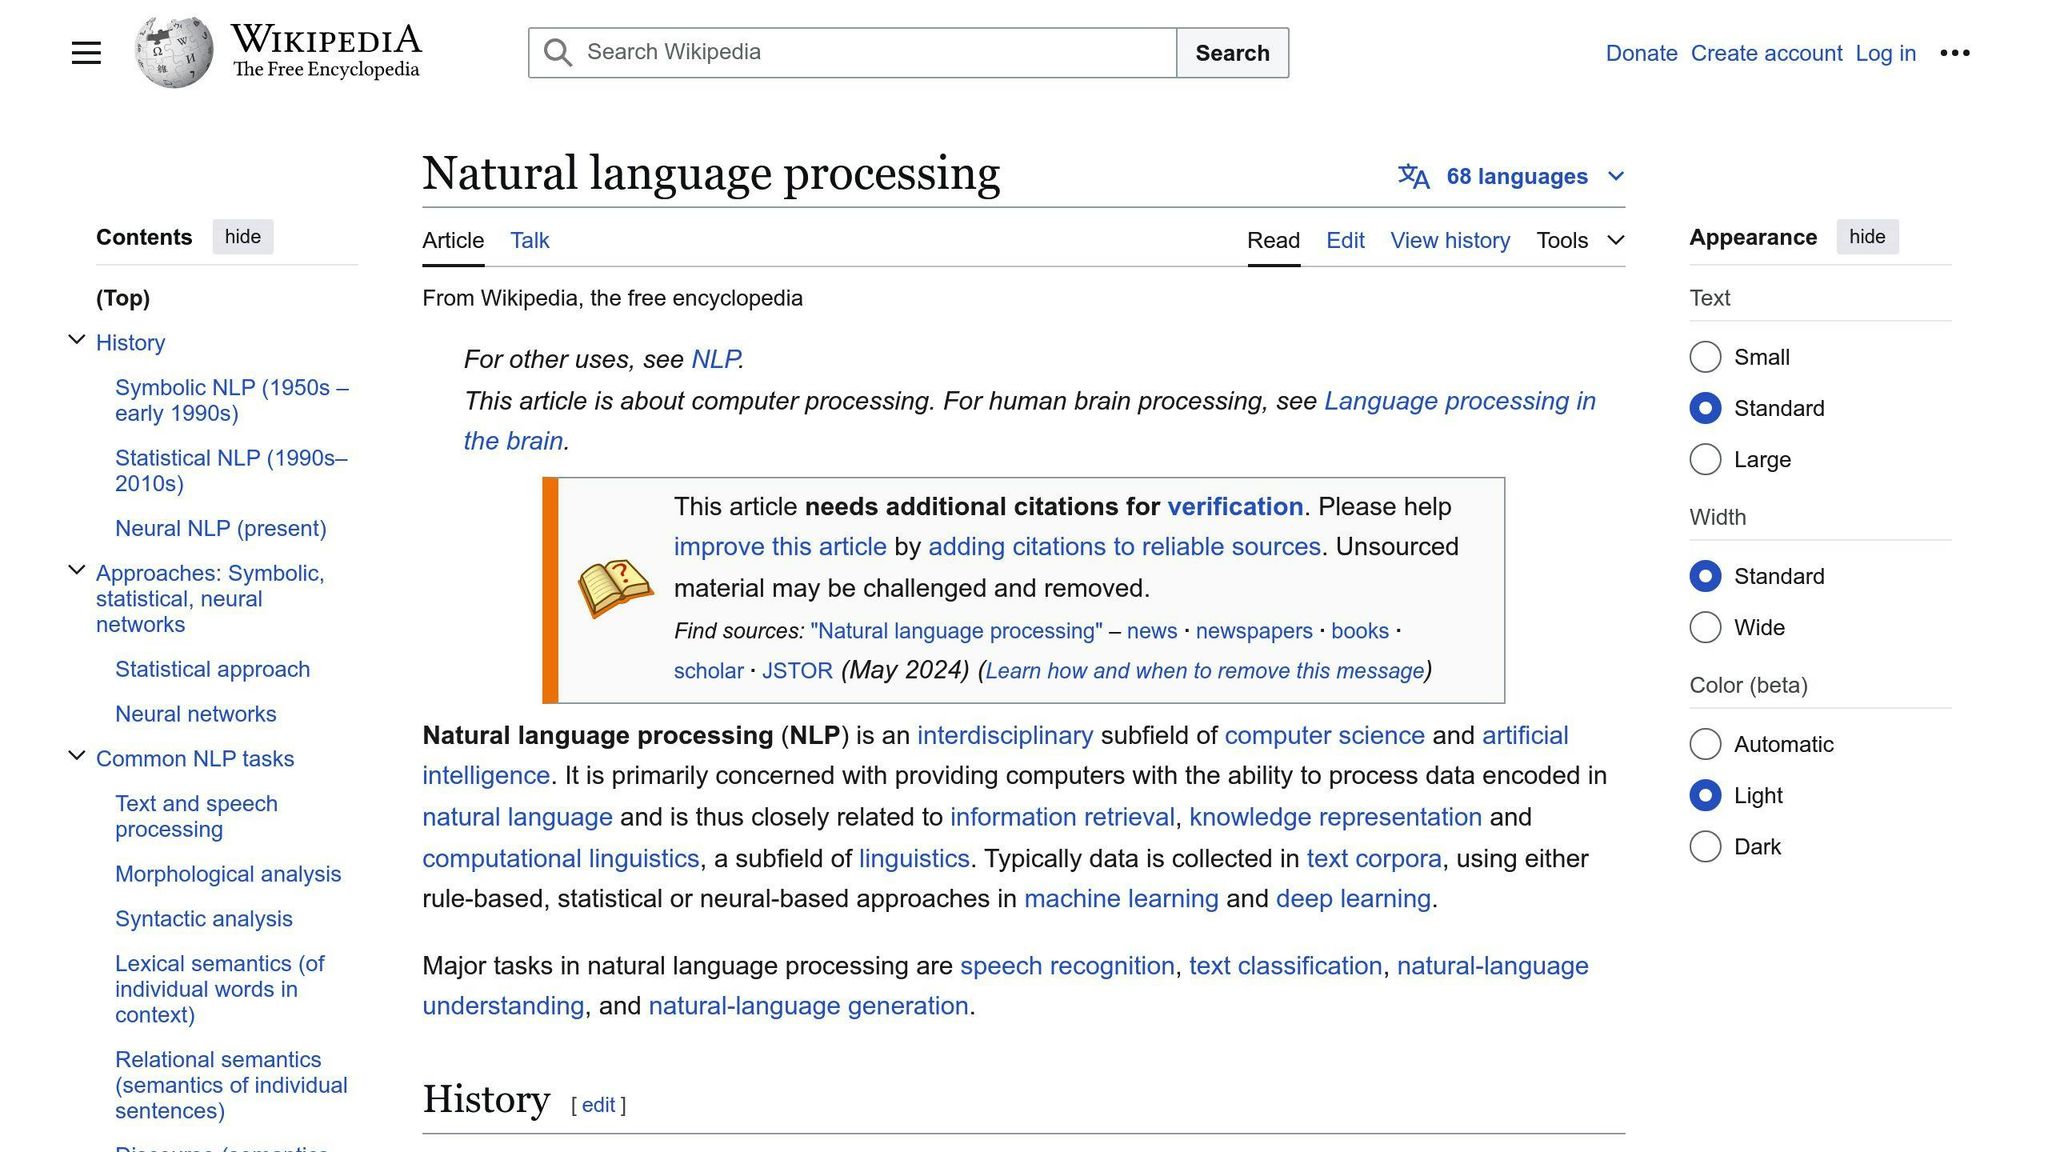Click Neural networks in the Contents sidebar
The width and height of the screenshot is (2048, 1152).
(x=196, y=713)
